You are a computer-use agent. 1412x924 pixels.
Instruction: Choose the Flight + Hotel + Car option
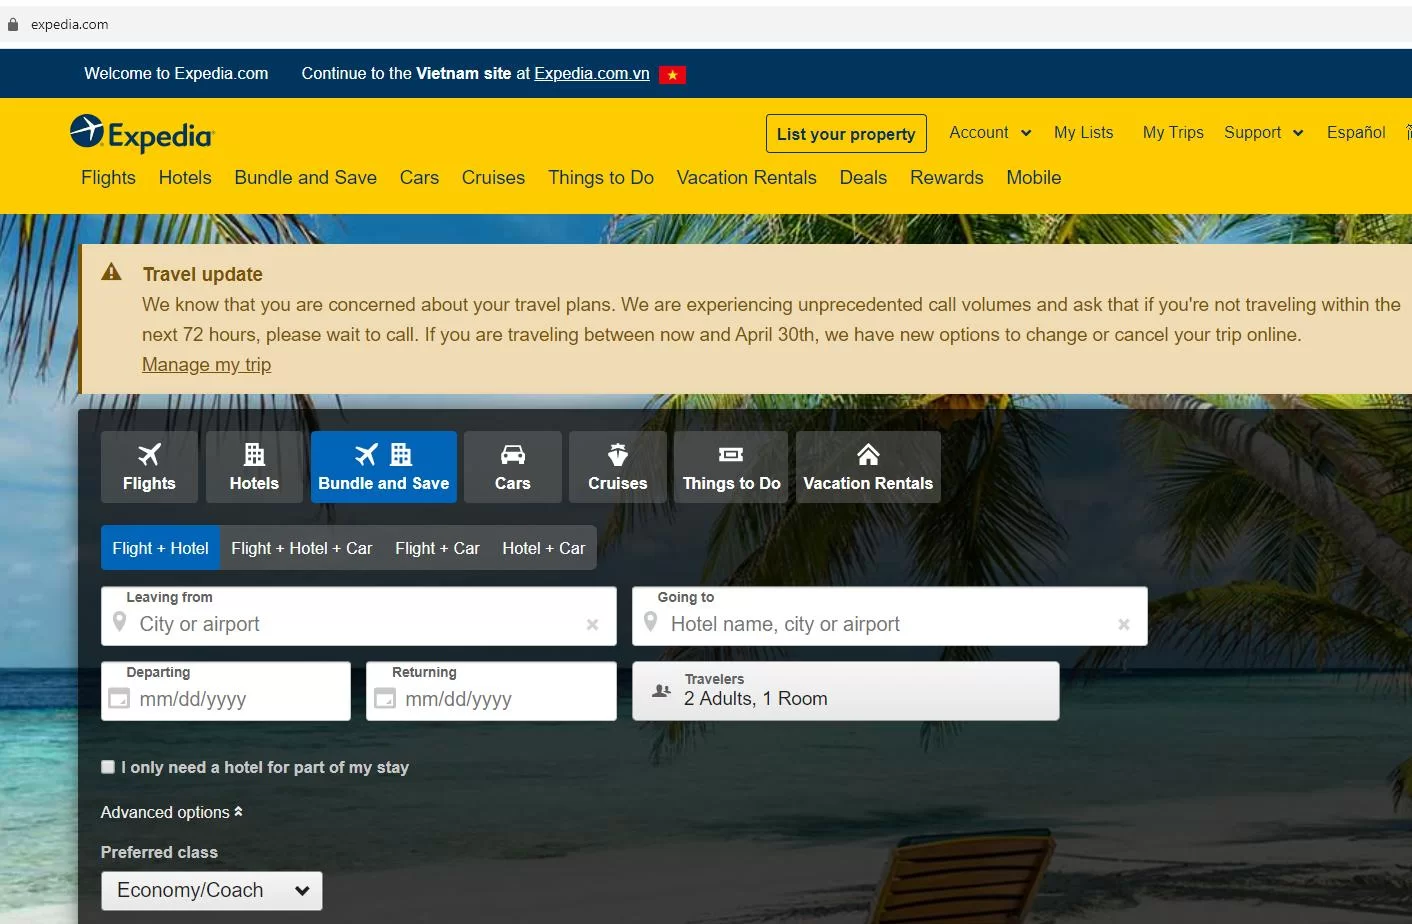301,548
